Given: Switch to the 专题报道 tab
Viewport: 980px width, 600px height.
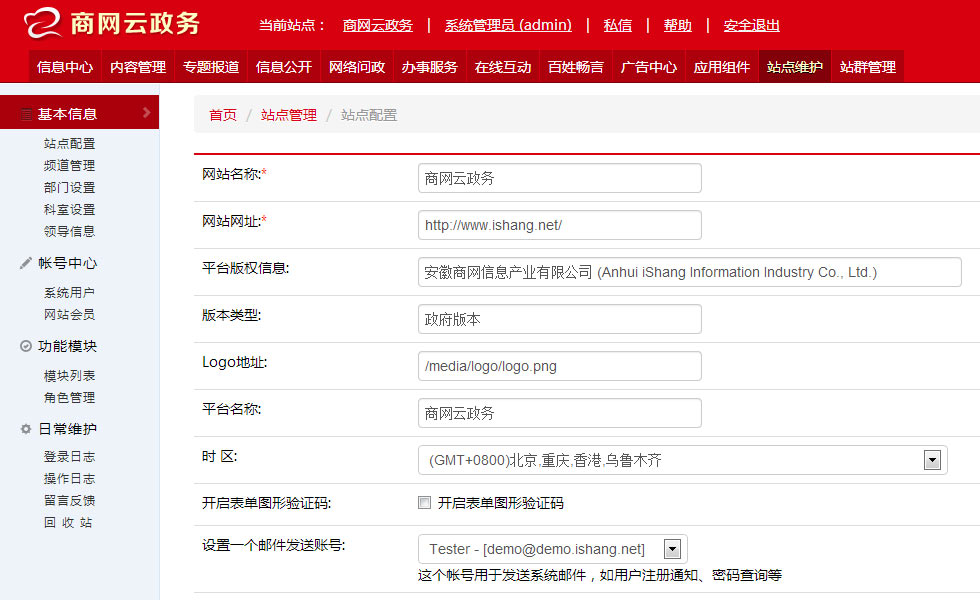Looking at the screenshot, I should coord(211,67).
